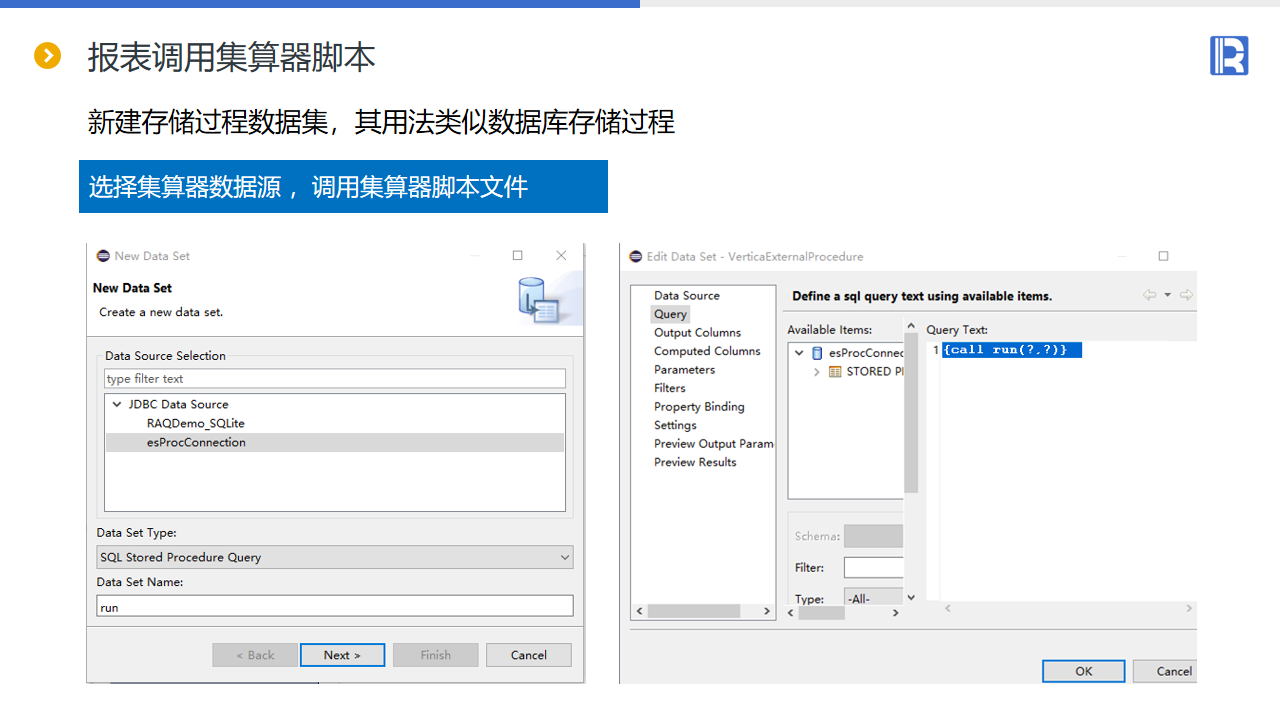Click the Next > button
1280x720 pixels.
click(342, 655)
